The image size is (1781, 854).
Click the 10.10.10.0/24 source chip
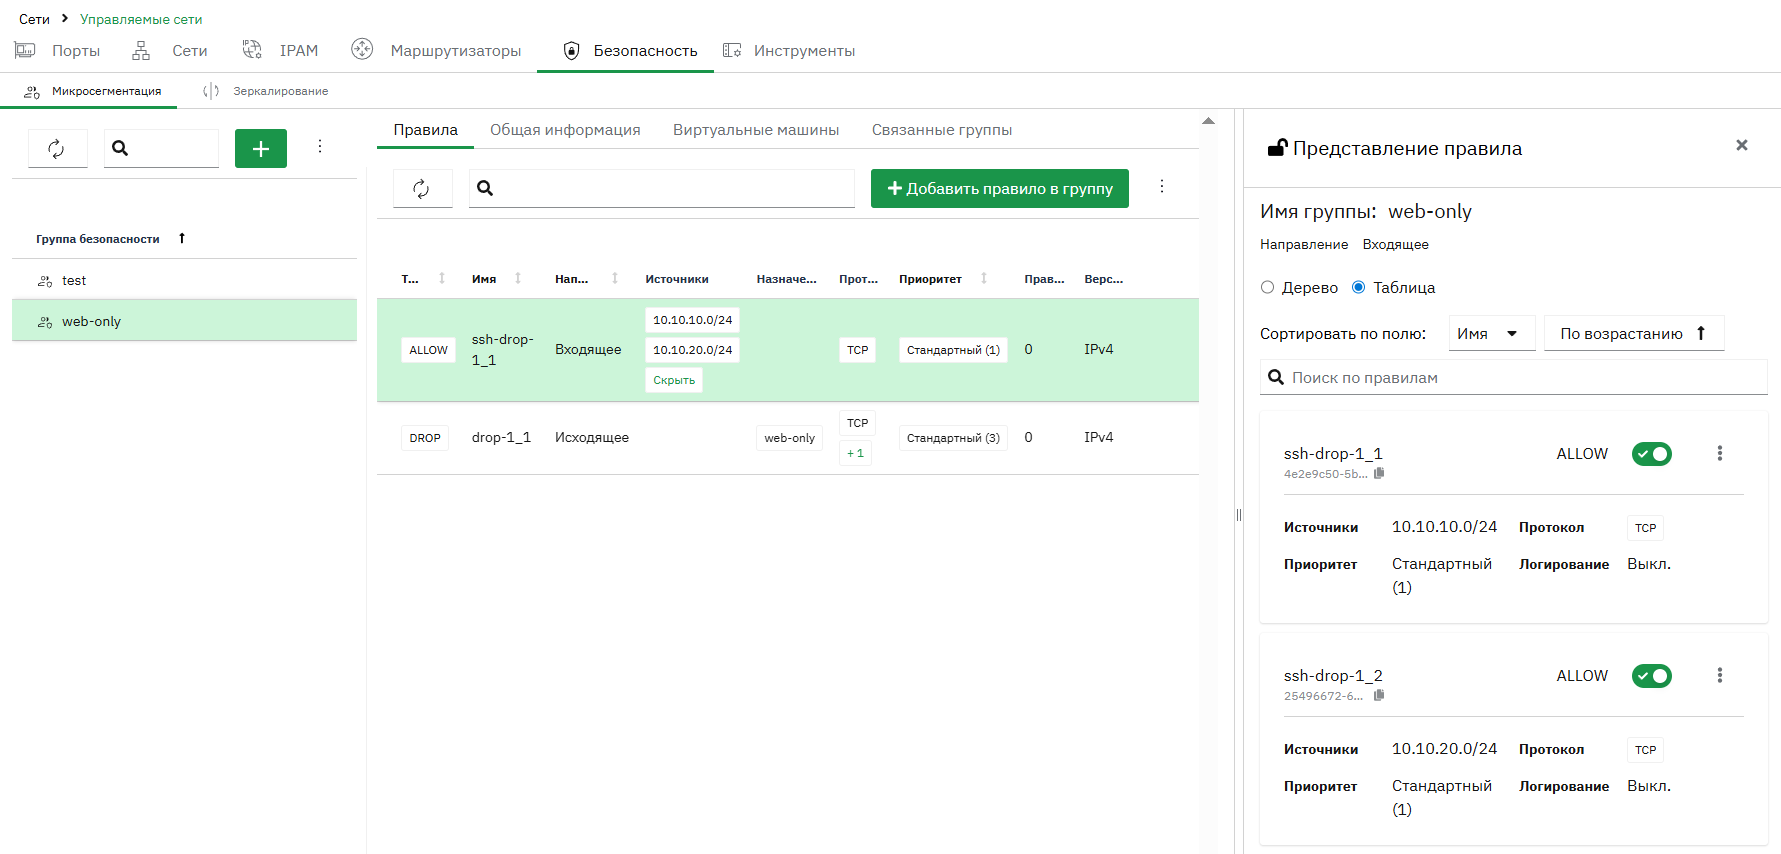coord(692,320)
